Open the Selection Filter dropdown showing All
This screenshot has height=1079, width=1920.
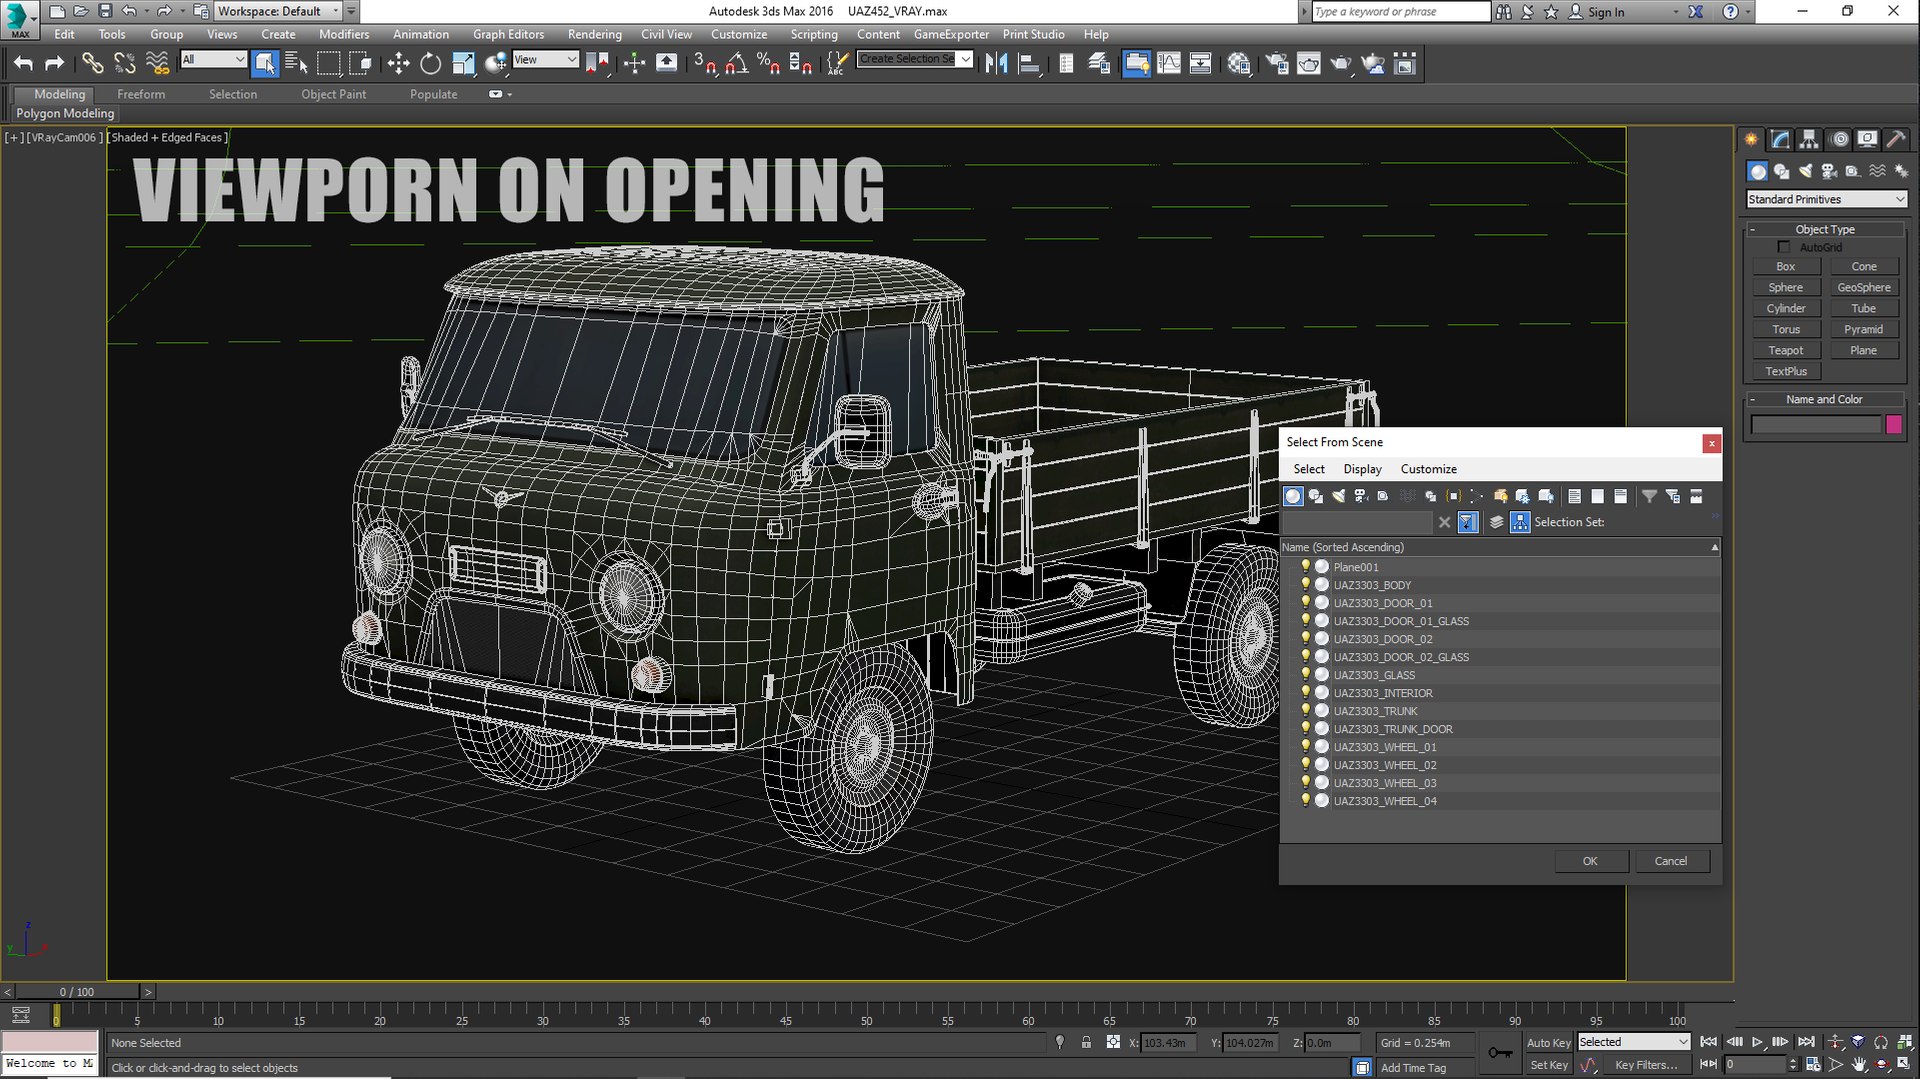coord(213,60)
